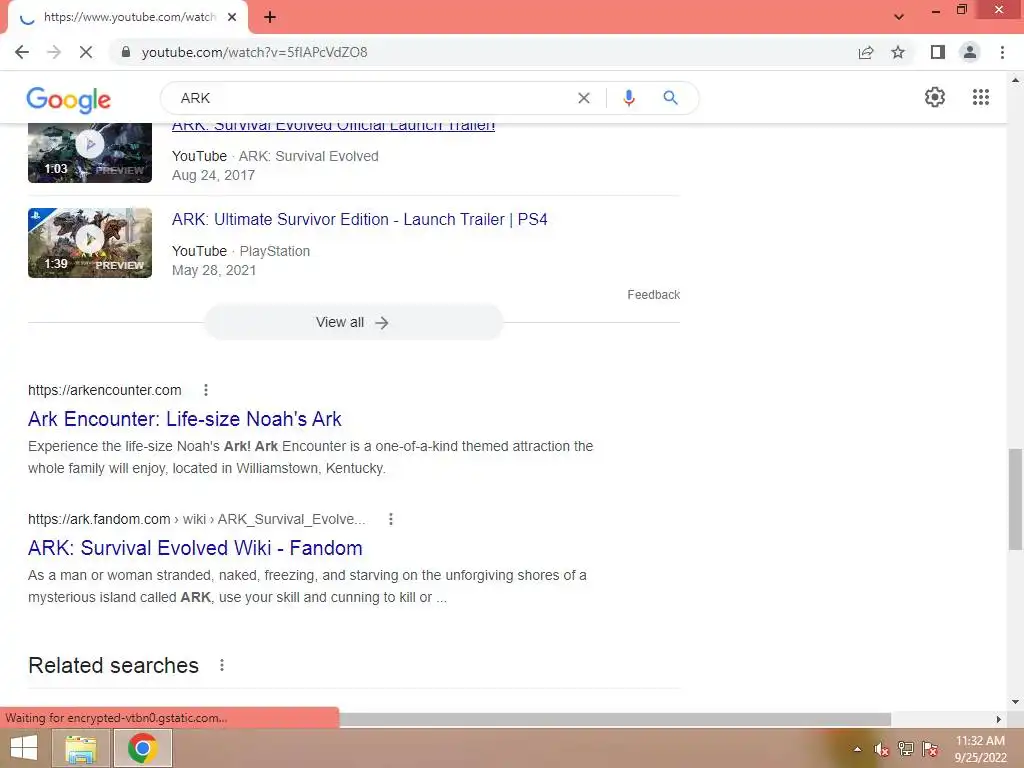Click the Chrome taskbar icon

click(x=142, y=748)
